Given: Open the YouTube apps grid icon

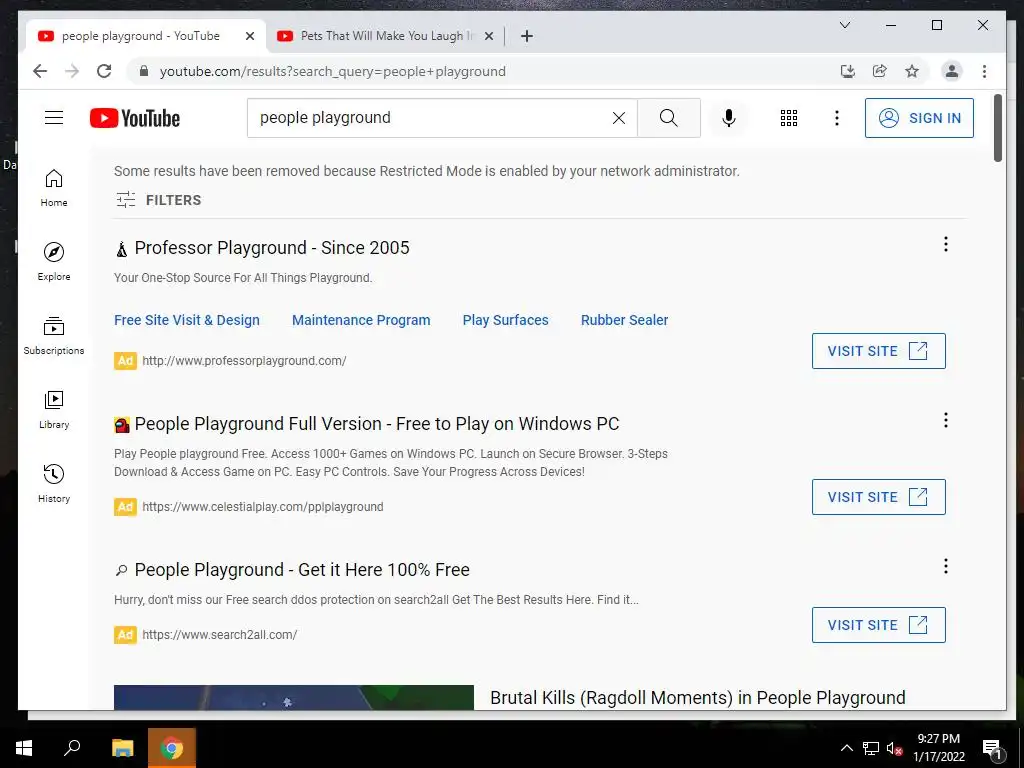Looking at the screenshot, I should 789,118.
